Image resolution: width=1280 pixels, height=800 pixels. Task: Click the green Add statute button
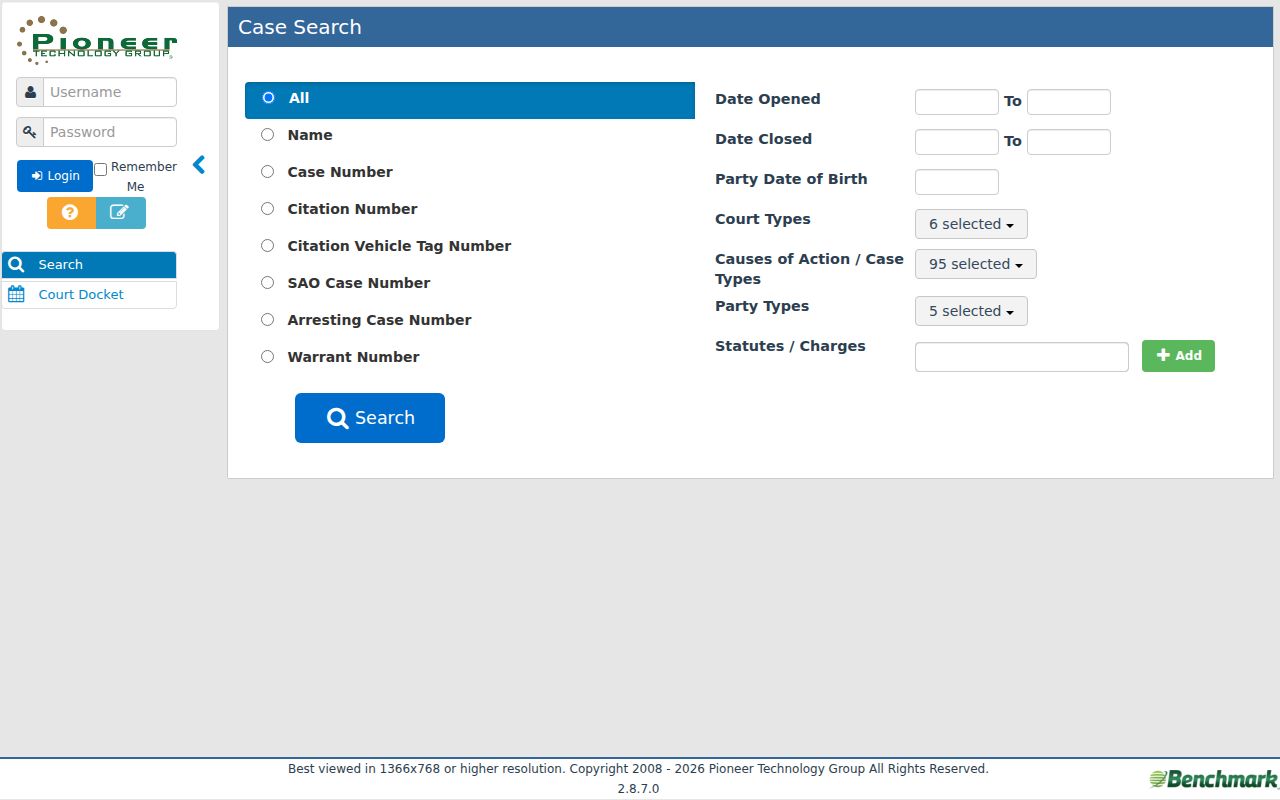pos(1178,356)
